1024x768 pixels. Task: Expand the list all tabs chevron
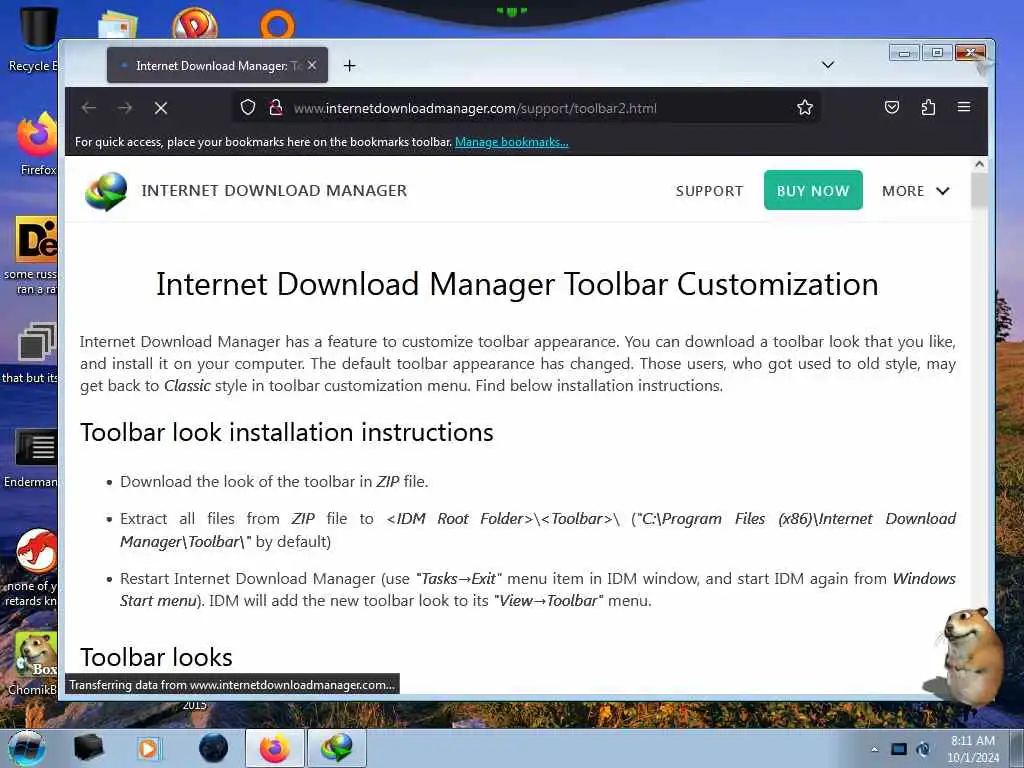(827, 65)
